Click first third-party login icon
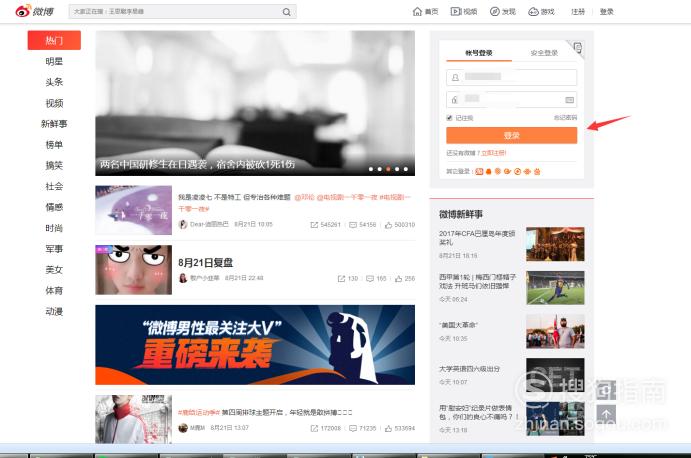 tap(479, 171)
